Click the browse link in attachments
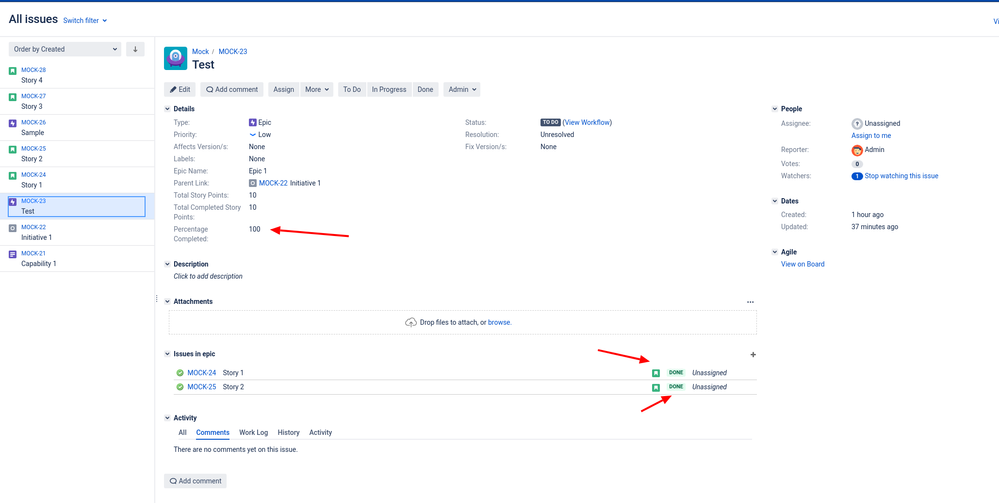The height and width of the screenshot is (503, 999). click(x=500, y=323)
